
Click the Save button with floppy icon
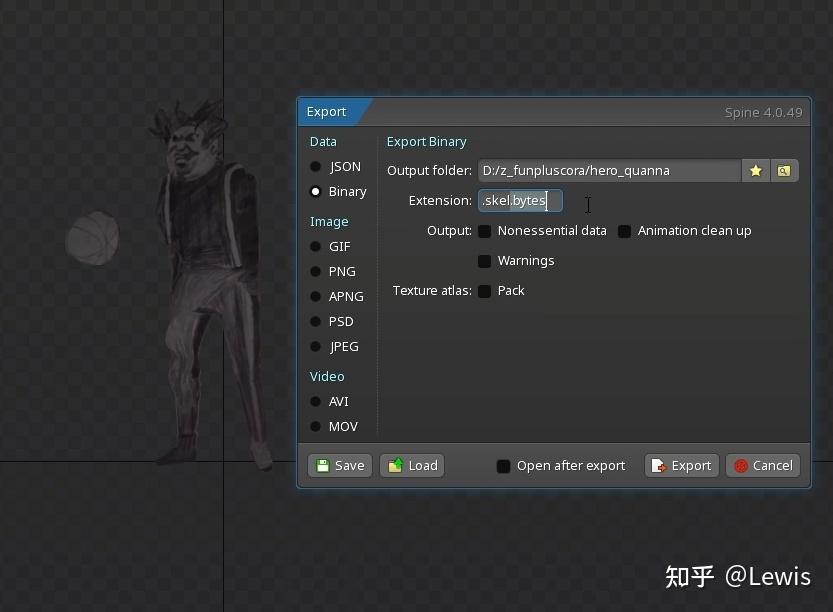(x=340, y=466)
